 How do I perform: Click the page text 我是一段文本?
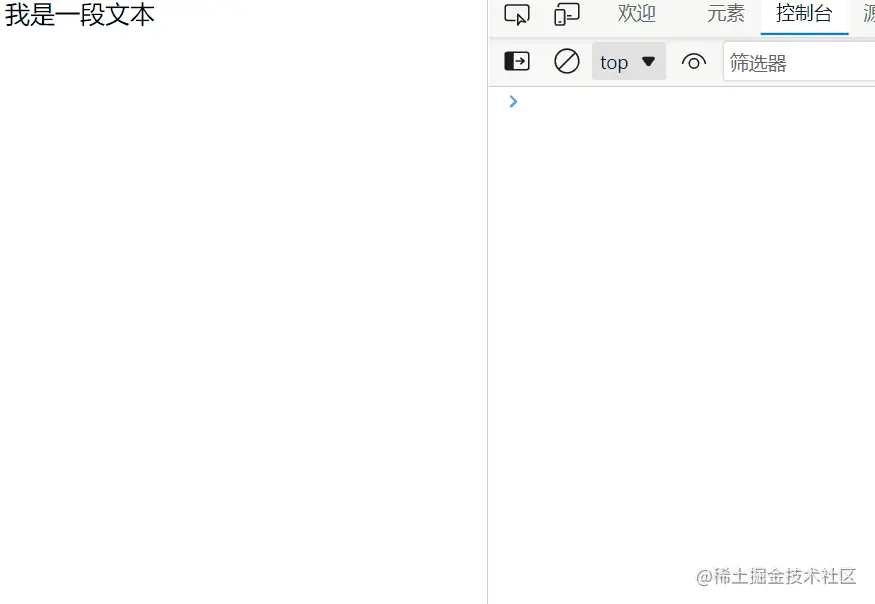tap(79, 15)
